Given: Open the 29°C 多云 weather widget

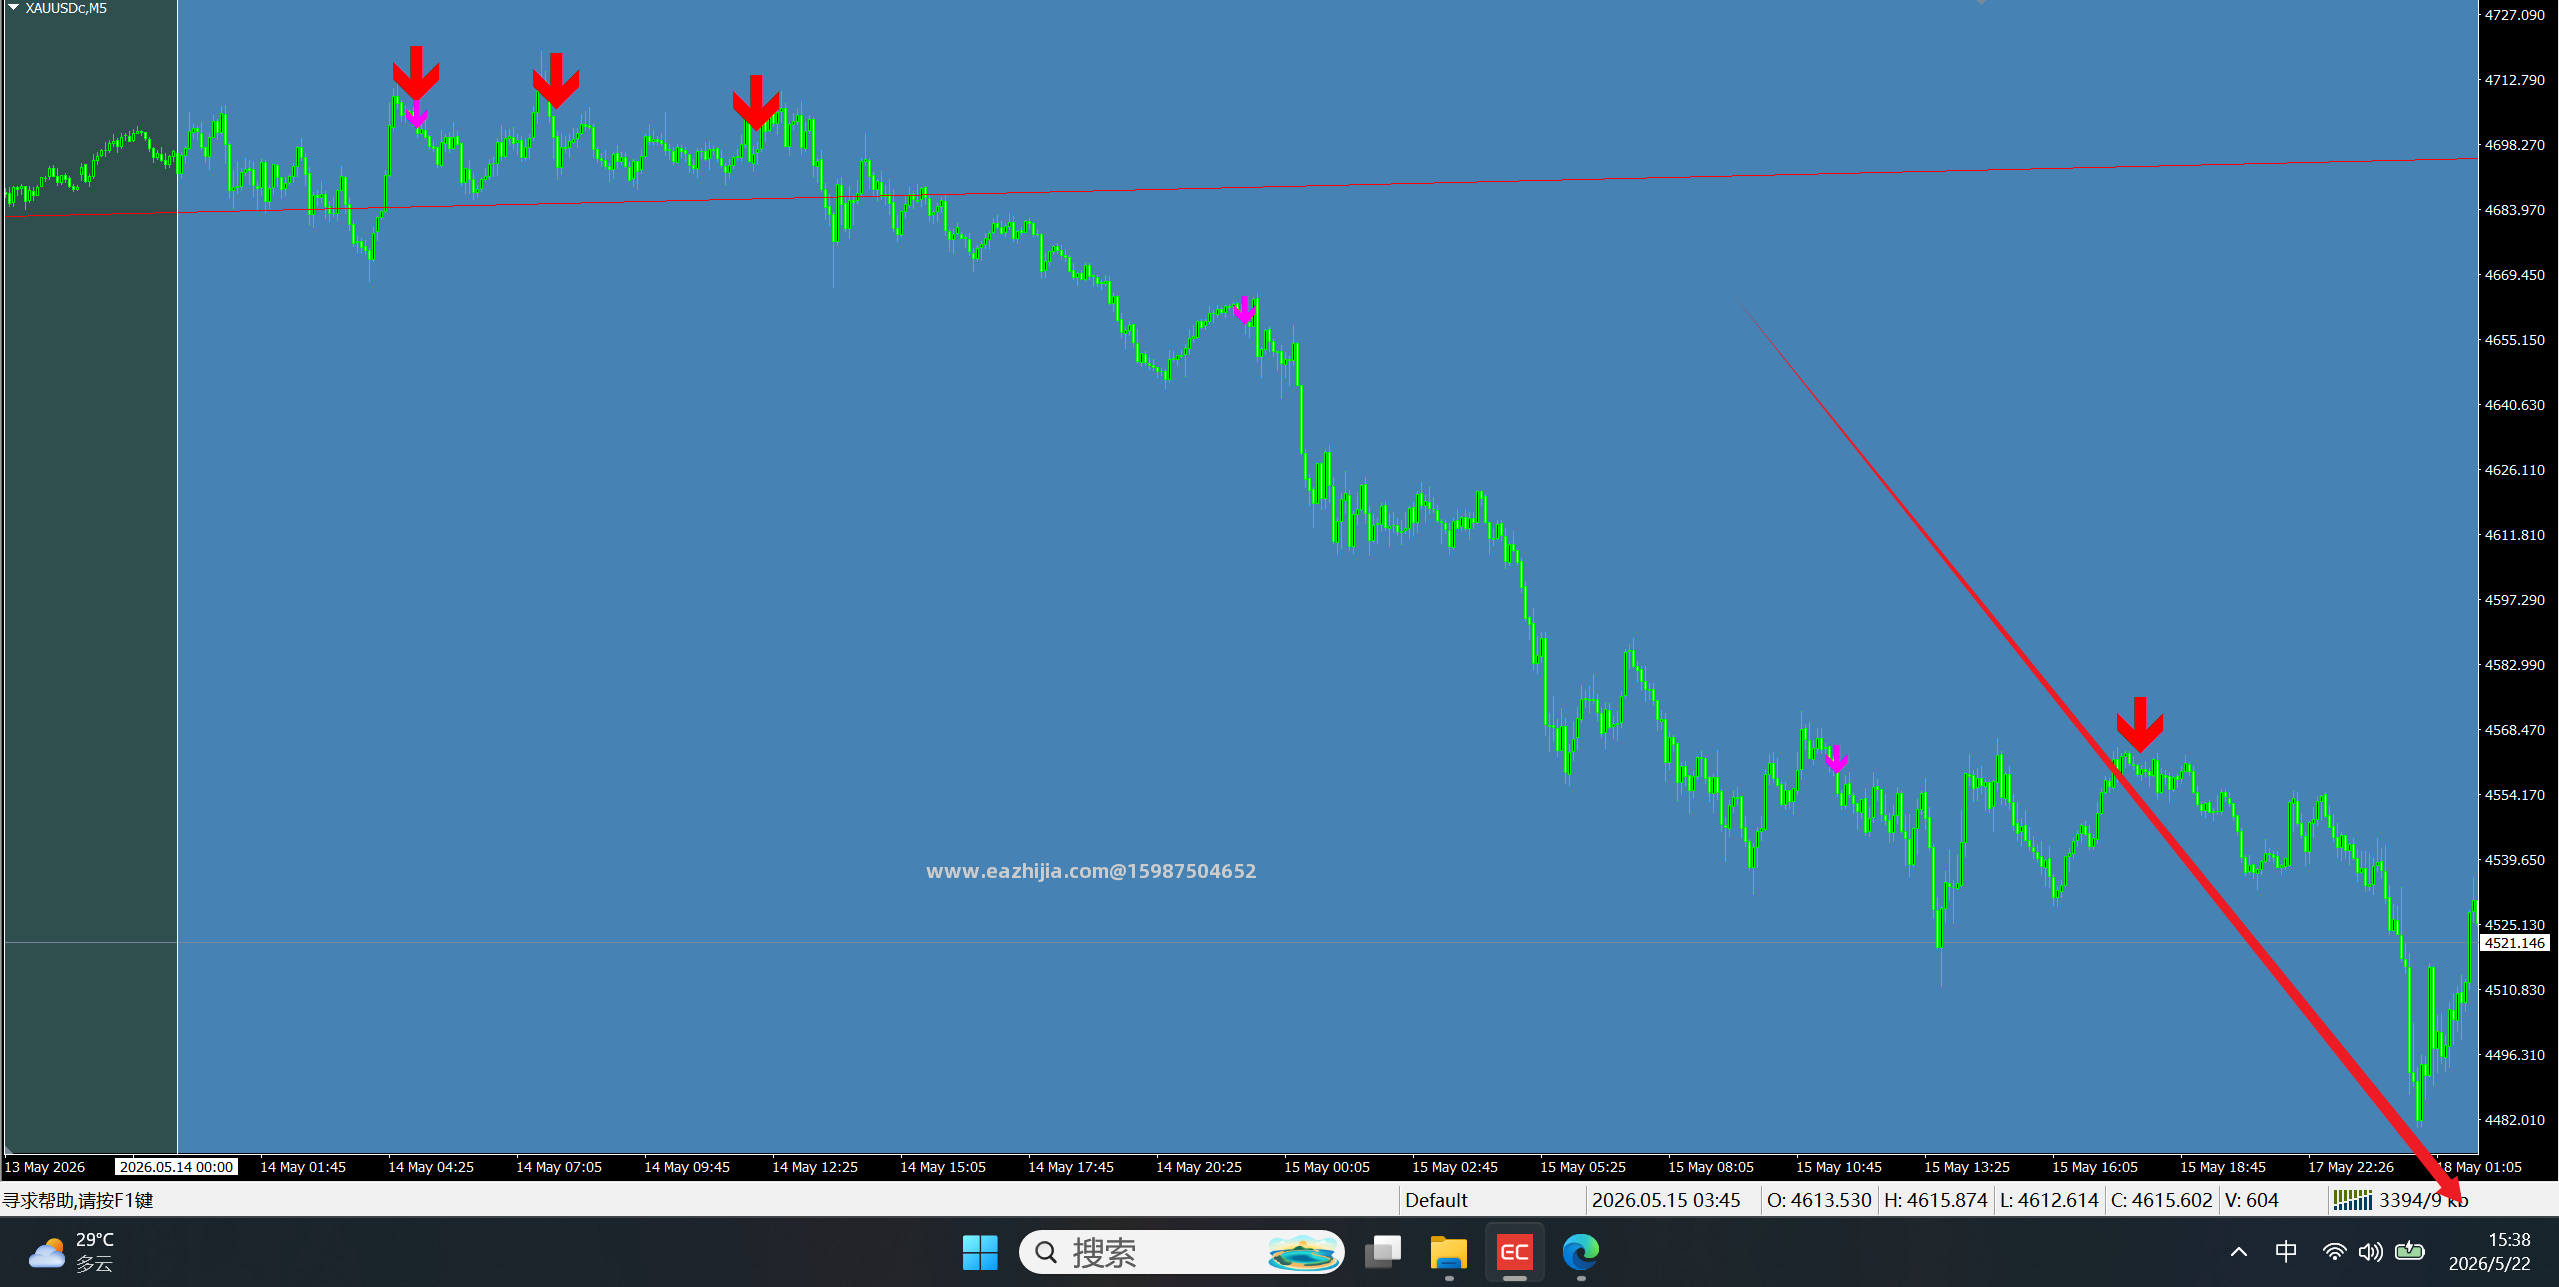Looking at the screenshot, I should [x=72, y=1252].
